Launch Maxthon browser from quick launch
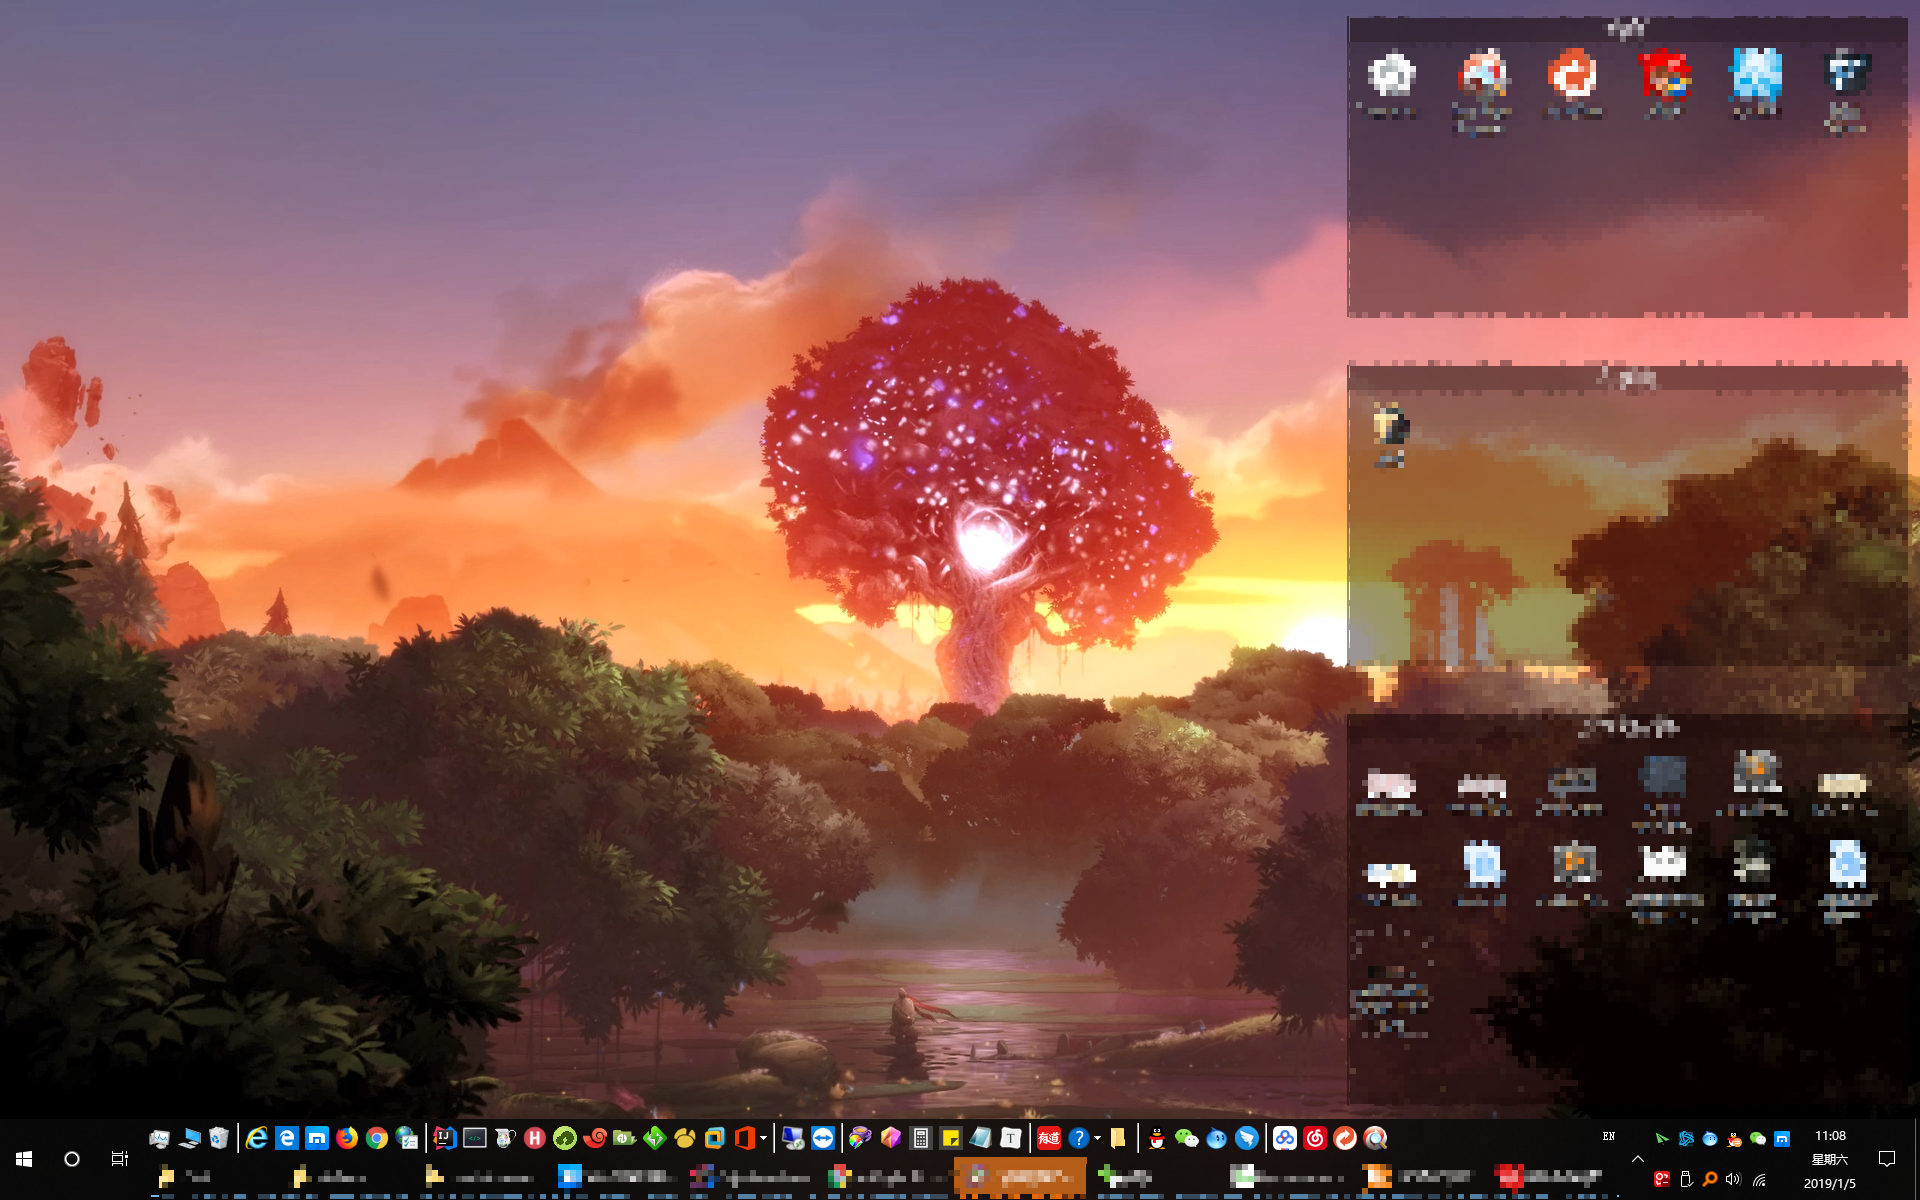The width and height of the screenshot is (1920, 1200). coord(317,1138)
